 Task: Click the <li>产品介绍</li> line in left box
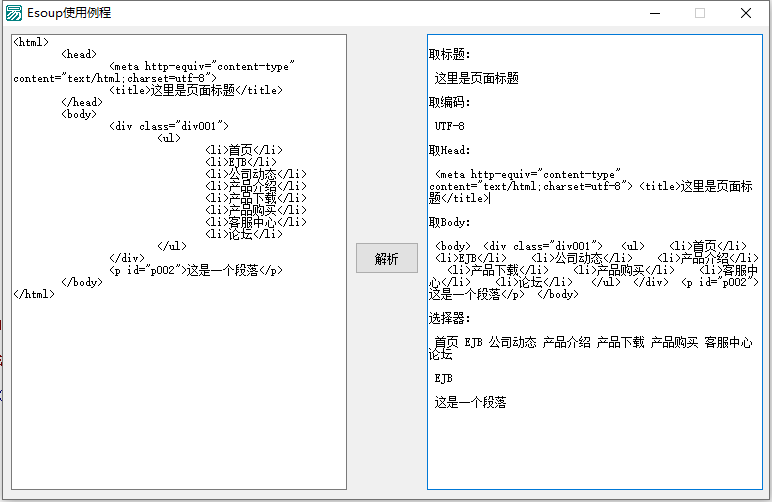point(256,186)
